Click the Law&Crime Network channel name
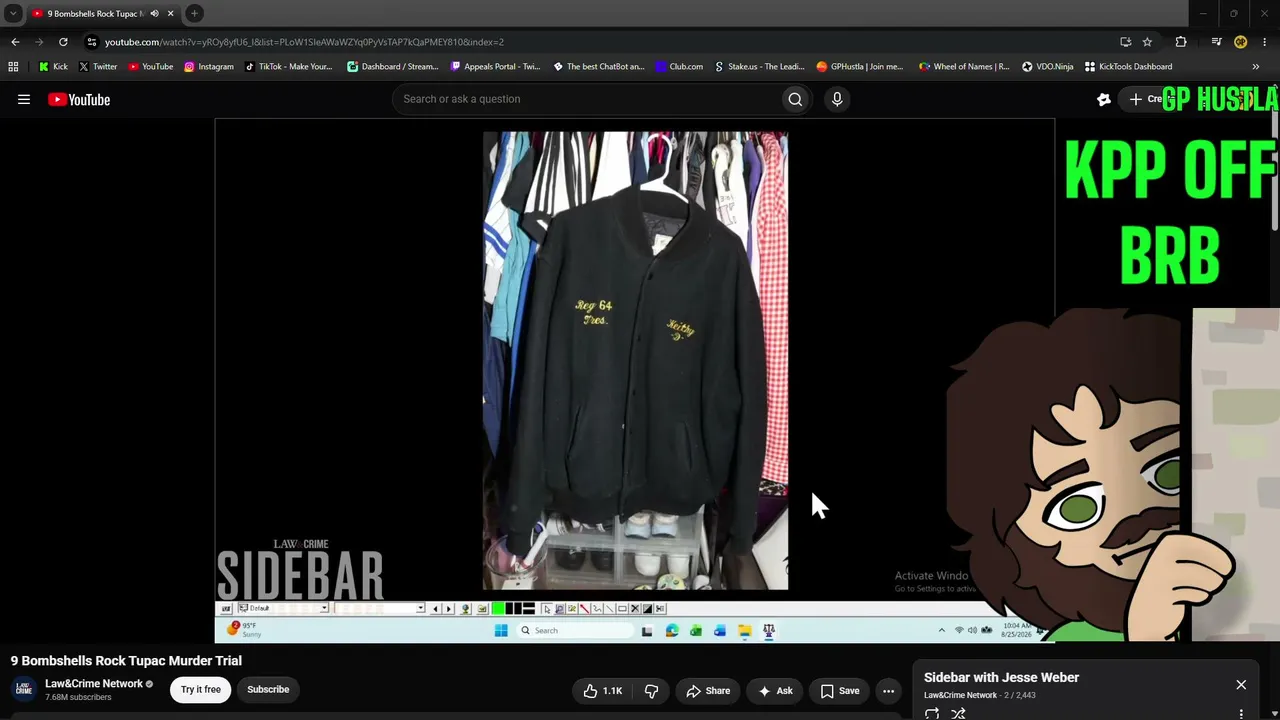 click(94, 684)
